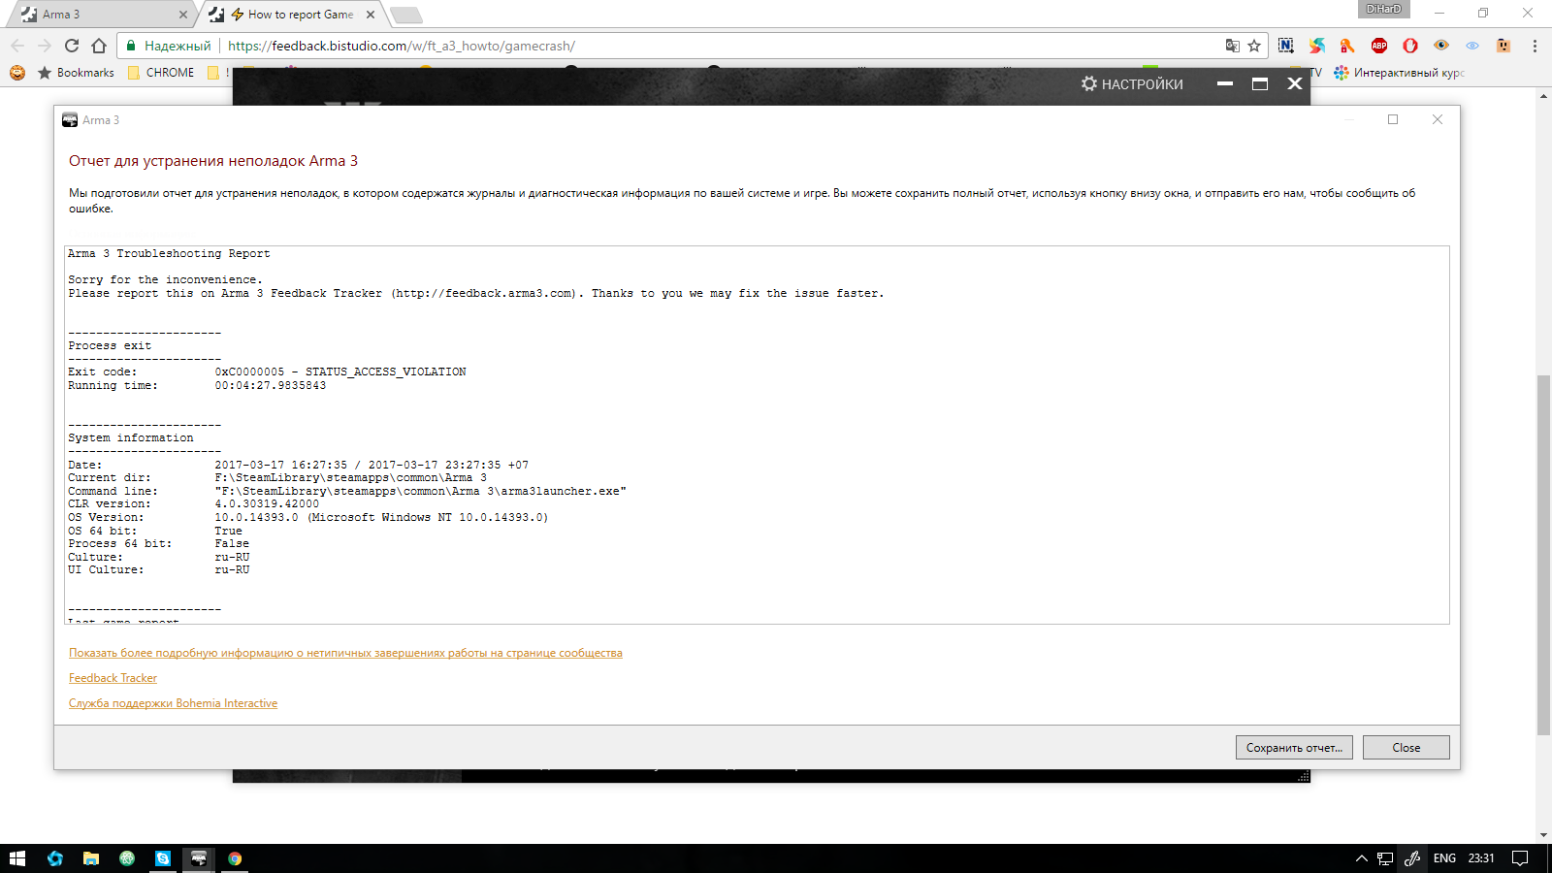Click the colorful pinwheel extension icon
Image resolution: width=1552 pixels, height=873 pixels.
coord(1317,46)
